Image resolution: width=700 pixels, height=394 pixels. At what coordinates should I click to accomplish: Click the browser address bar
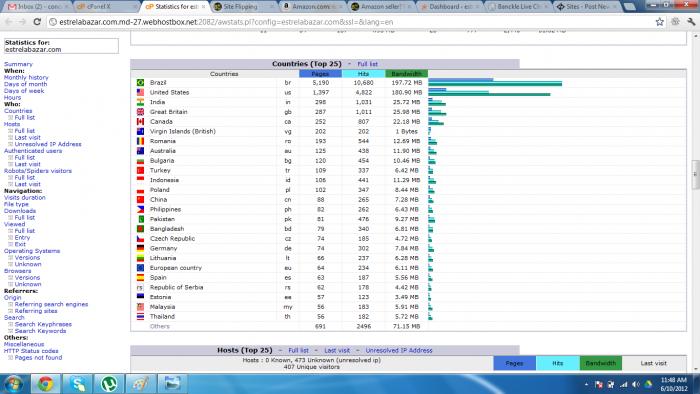(348, 22)
